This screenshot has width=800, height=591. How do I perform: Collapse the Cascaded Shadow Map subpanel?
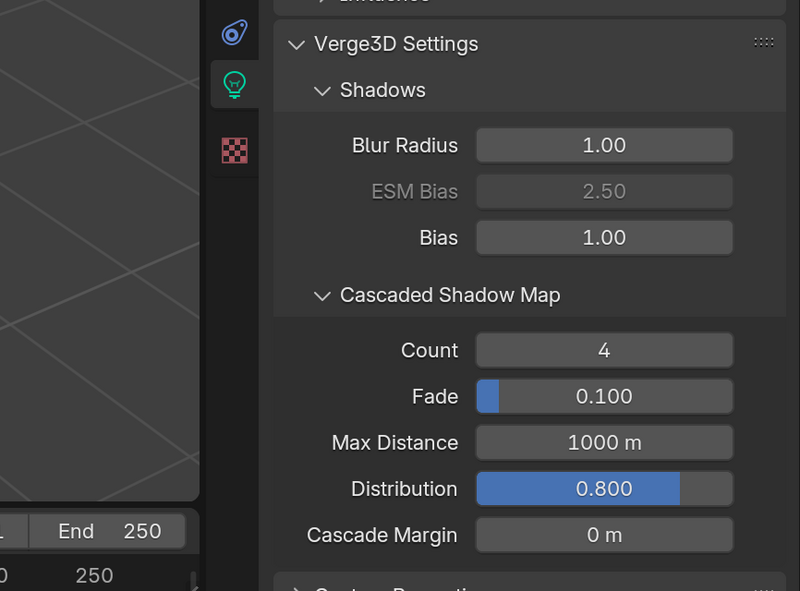pos(322,296)
